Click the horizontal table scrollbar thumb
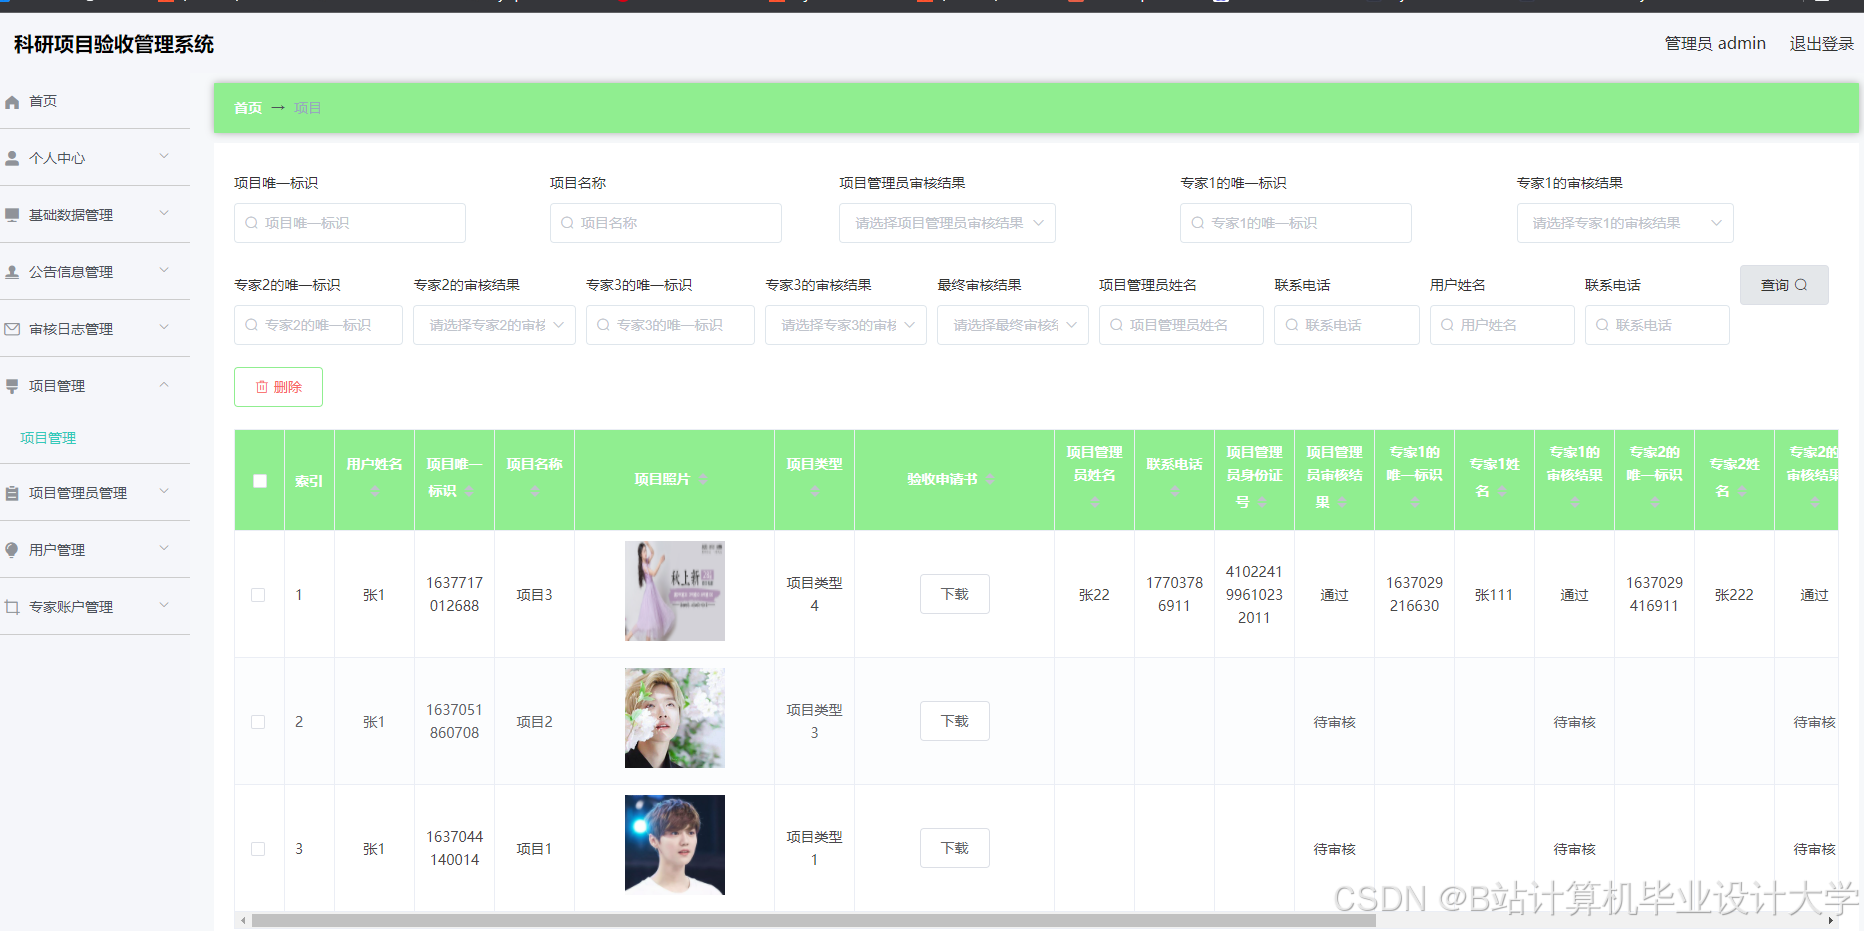This screenshot has height=931, width=1864. click(814, 921)
